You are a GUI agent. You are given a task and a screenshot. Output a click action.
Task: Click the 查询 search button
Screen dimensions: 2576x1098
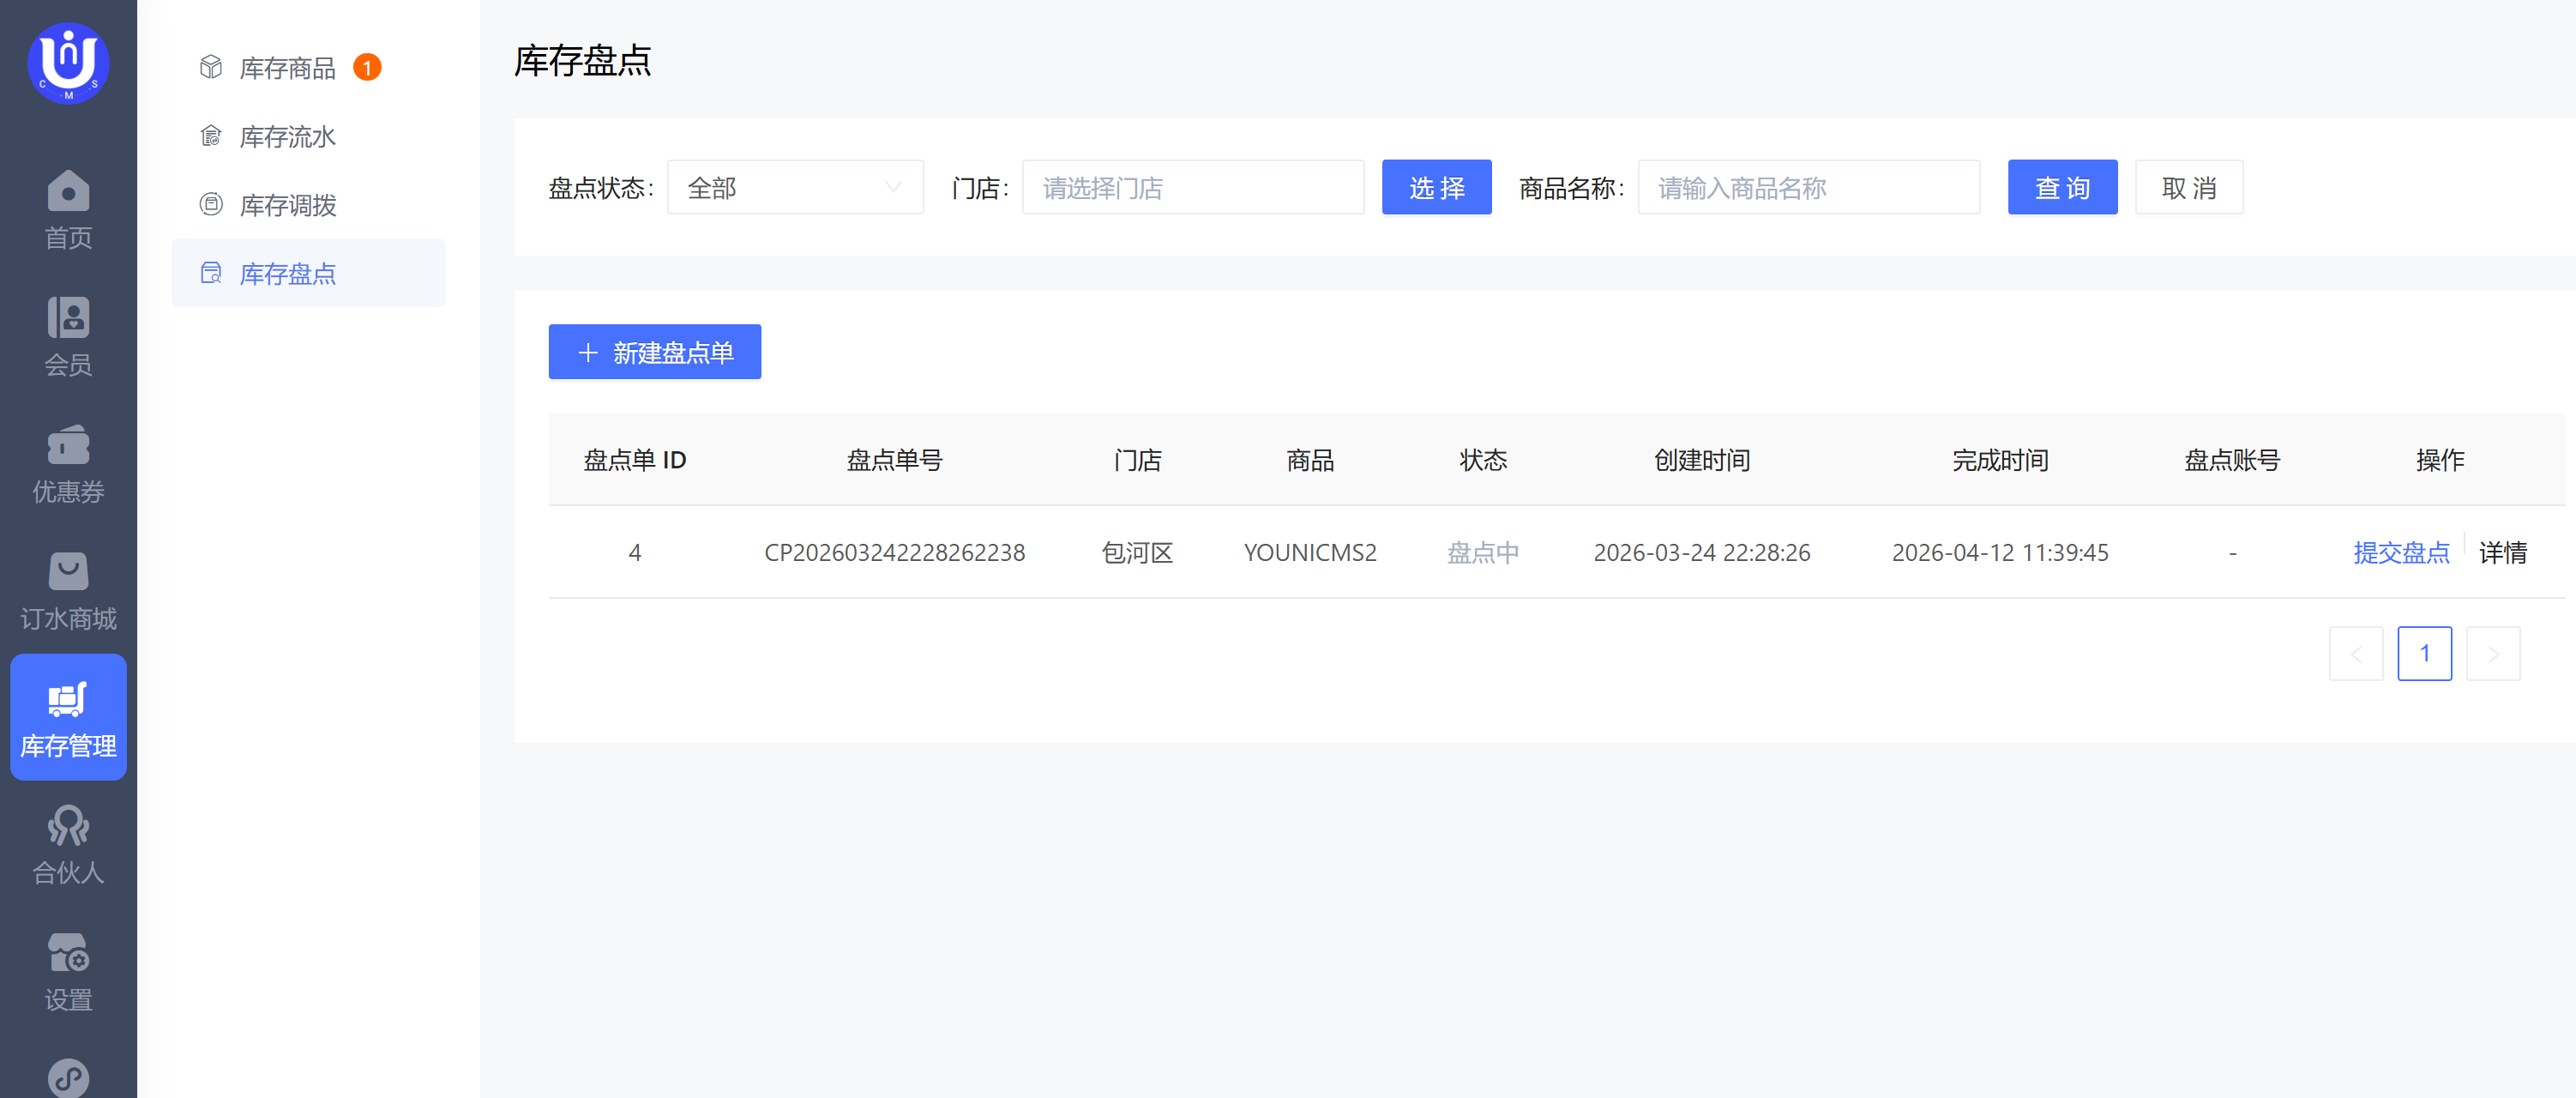point(2061,187)
